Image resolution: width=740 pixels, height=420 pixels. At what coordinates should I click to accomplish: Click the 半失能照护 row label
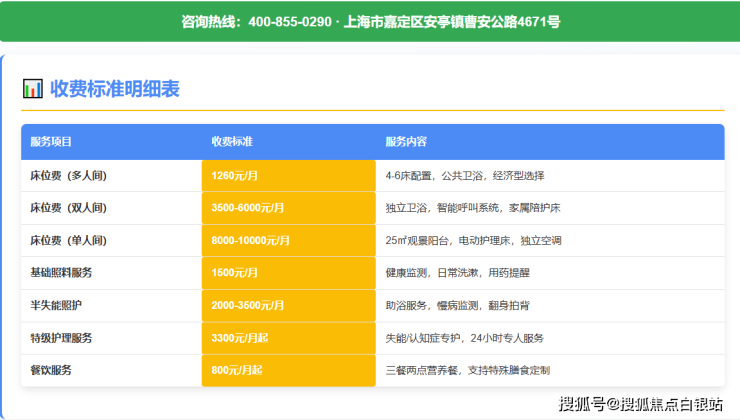tap(57, 305)
